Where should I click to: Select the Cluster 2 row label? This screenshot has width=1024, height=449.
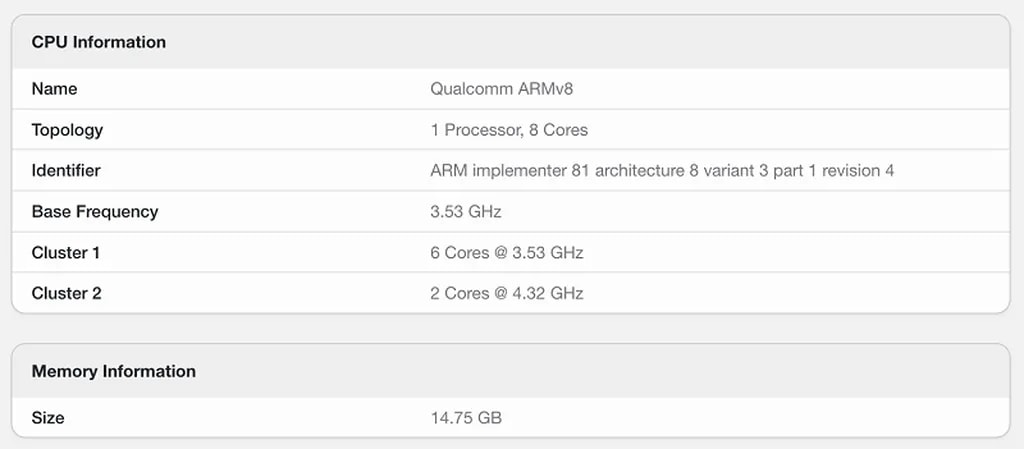[x=66, y=294]
